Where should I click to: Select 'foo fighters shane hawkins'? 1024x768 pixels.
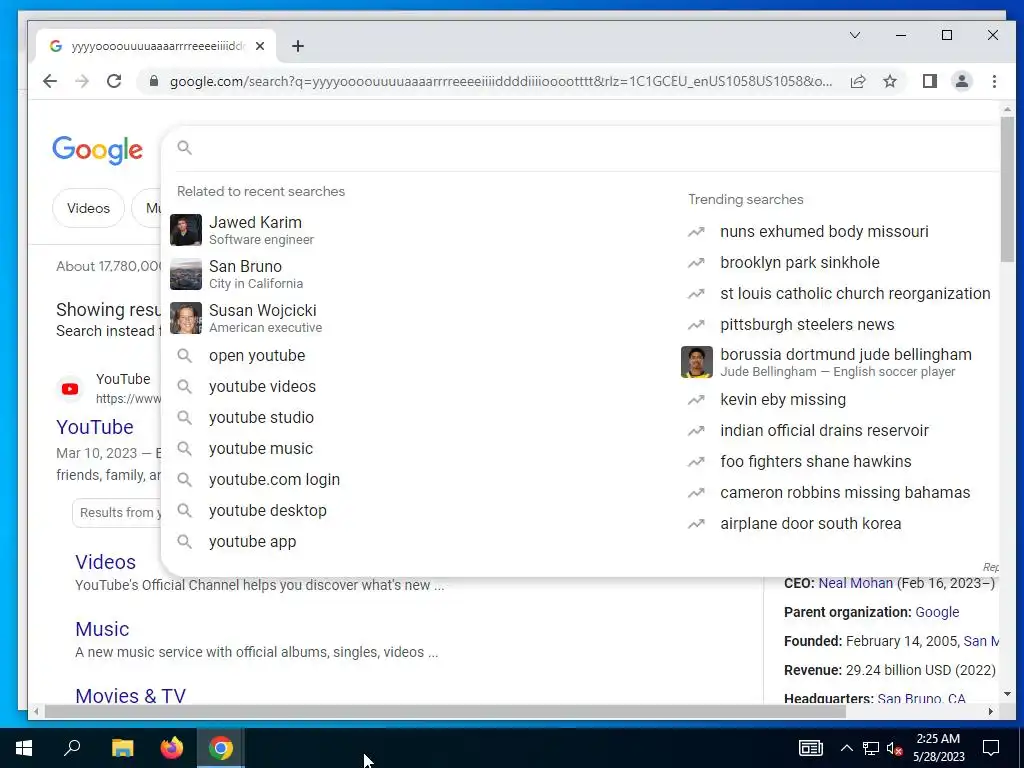839,462
